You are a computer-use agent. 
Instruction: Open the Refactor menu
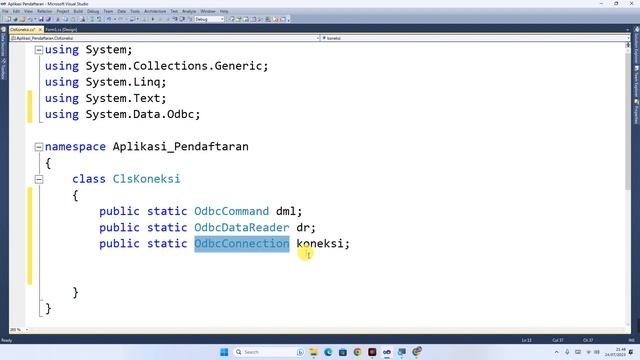point(44,11)
